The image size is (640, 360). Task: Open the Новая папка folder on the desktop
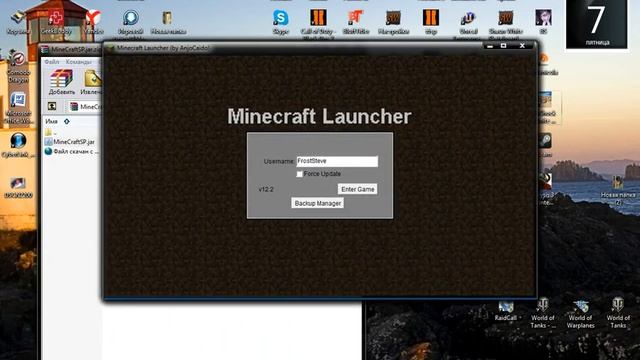coord(168,21)
